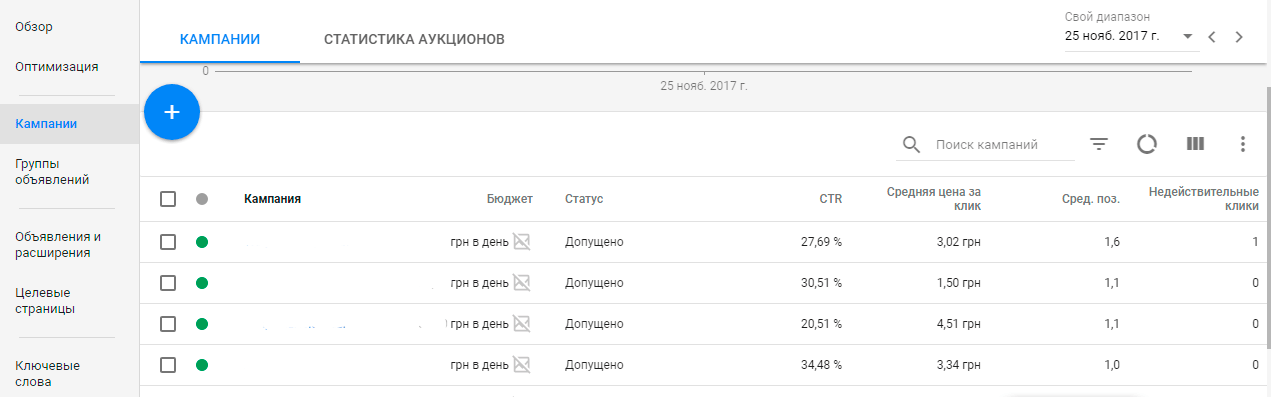Image resolution: width=1271 pixels, height=397 pixels.
Task: Open Группы объявлений sidebar link
Action: (53, 171)
